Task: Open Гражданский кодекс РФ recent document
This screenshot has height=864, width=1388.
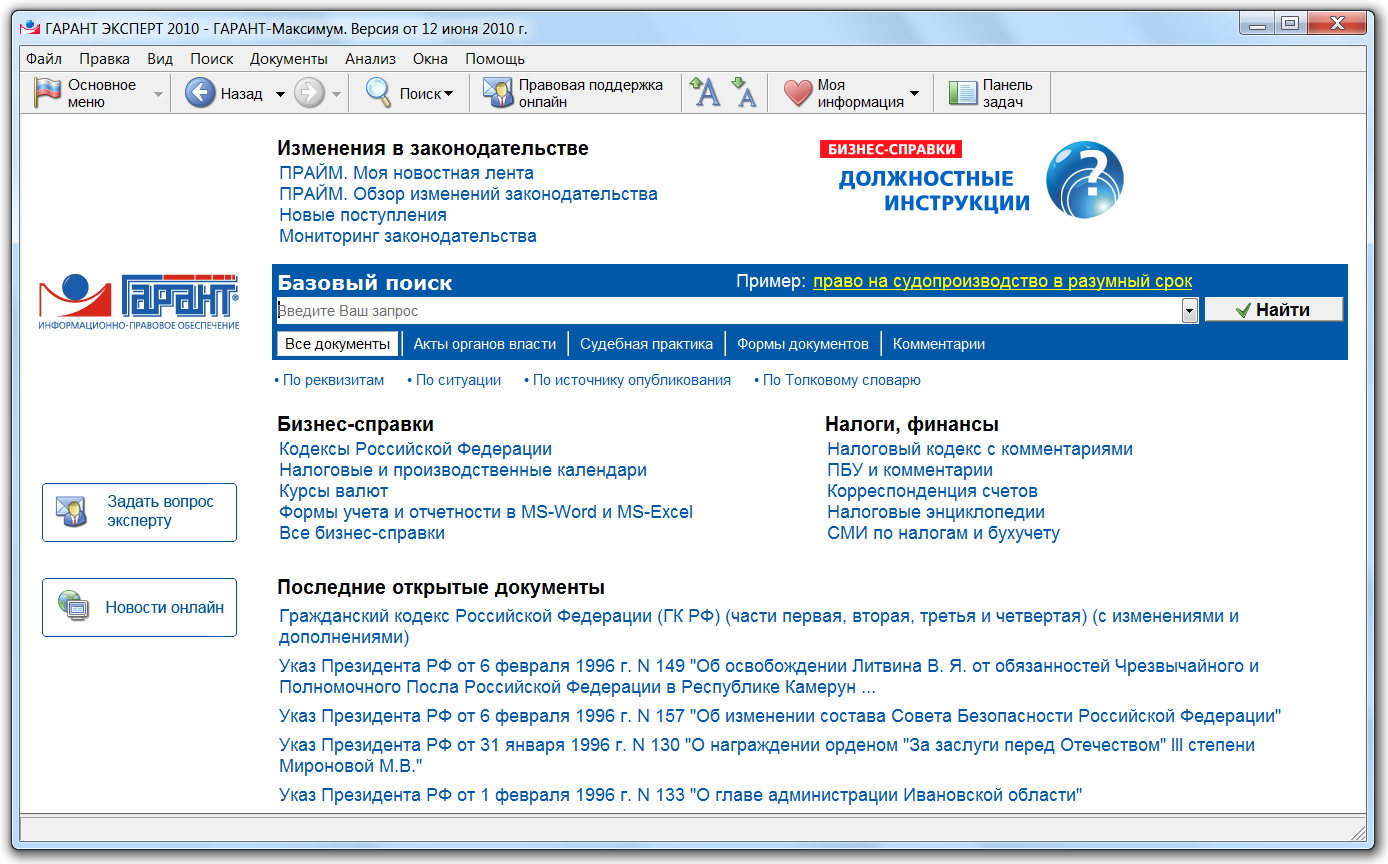Action: tap(759, 626)
